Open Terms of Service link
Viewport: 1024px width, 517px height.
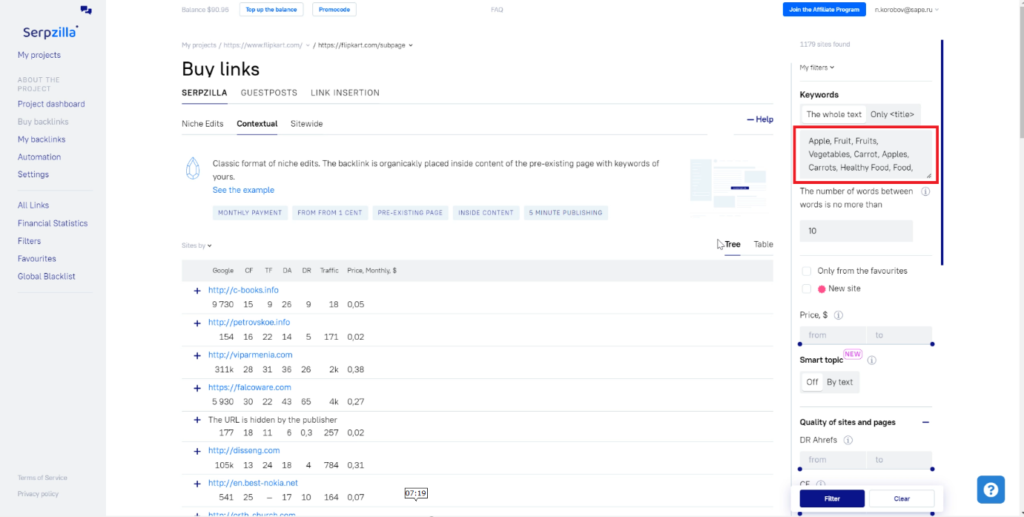coord(42,478)
